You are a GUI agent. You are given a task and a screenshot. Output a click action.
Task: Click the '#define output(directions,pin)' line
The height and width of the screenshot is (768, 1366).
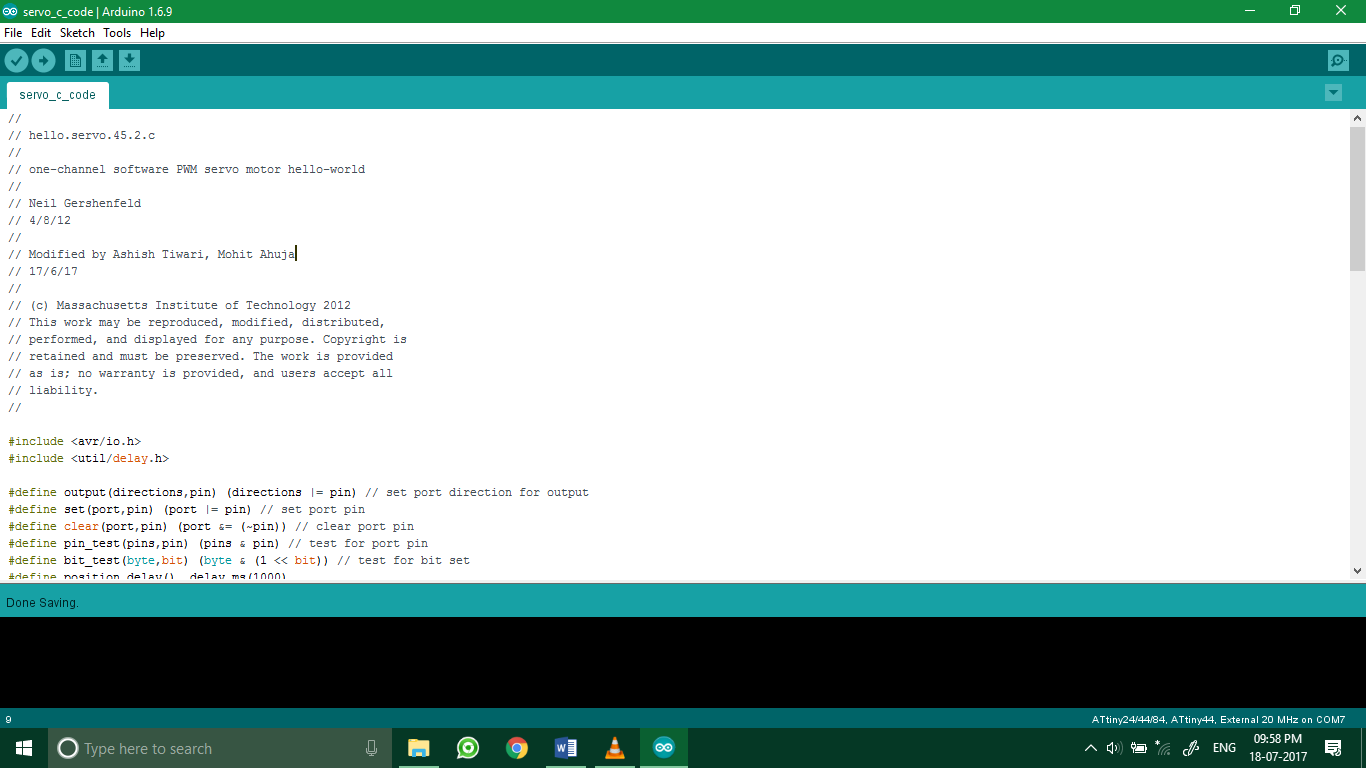pyautogui.click(x=298, y=492)
